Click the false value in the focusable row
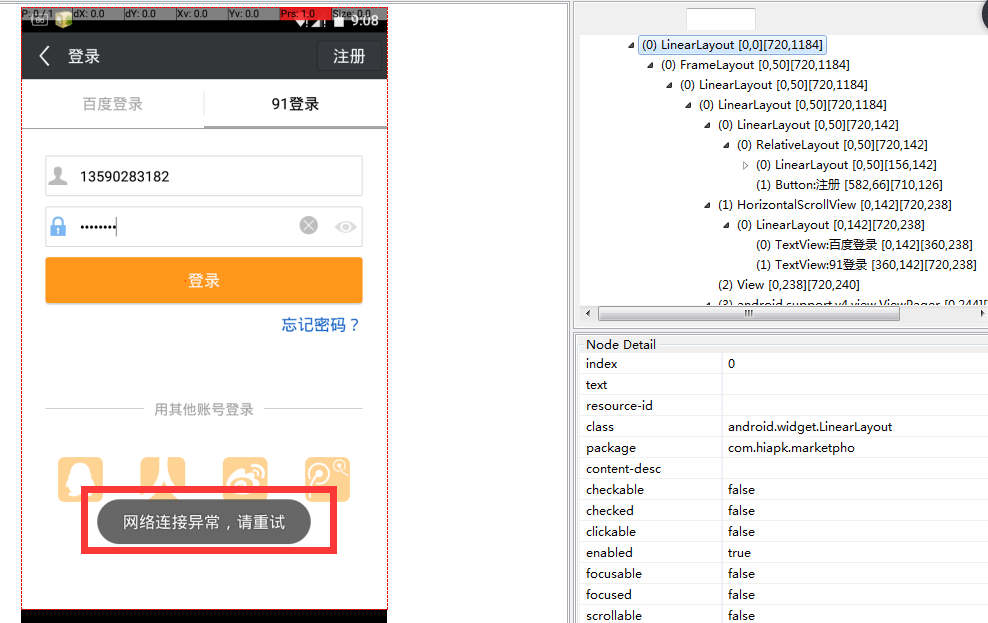 tap(741, 573)
